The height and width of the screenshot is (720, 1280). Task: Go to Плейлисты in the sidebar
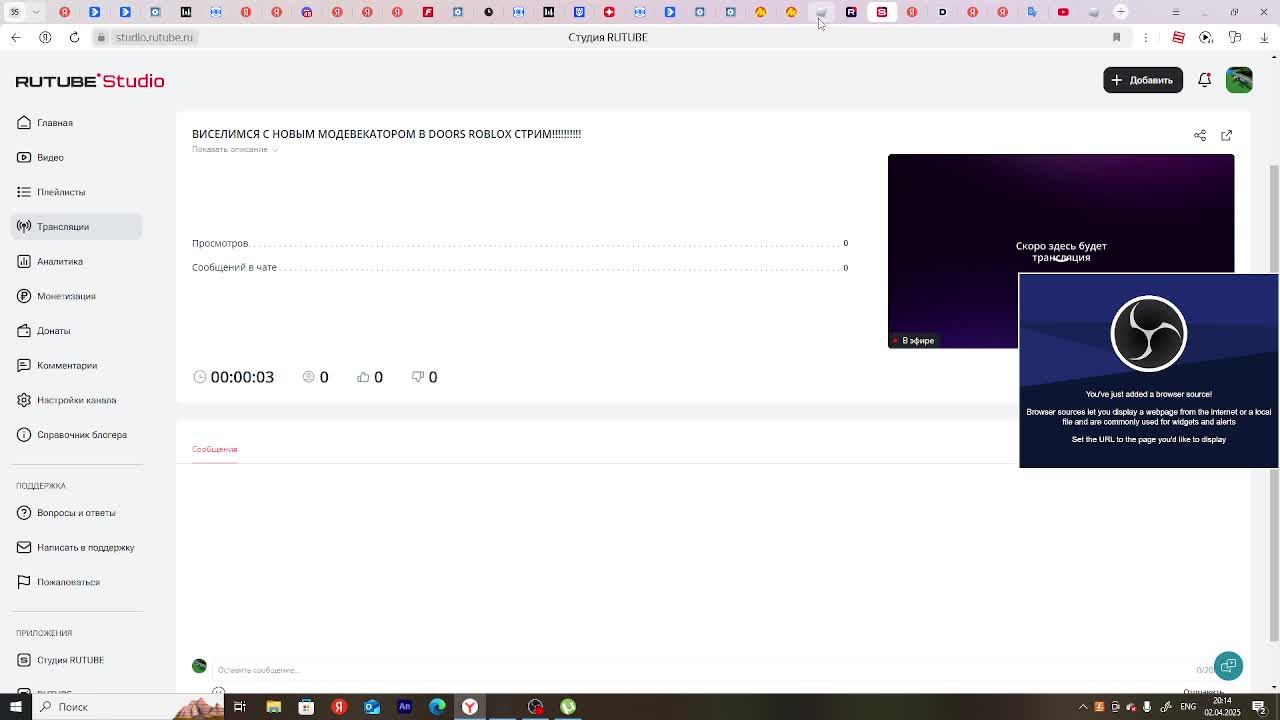61,192
